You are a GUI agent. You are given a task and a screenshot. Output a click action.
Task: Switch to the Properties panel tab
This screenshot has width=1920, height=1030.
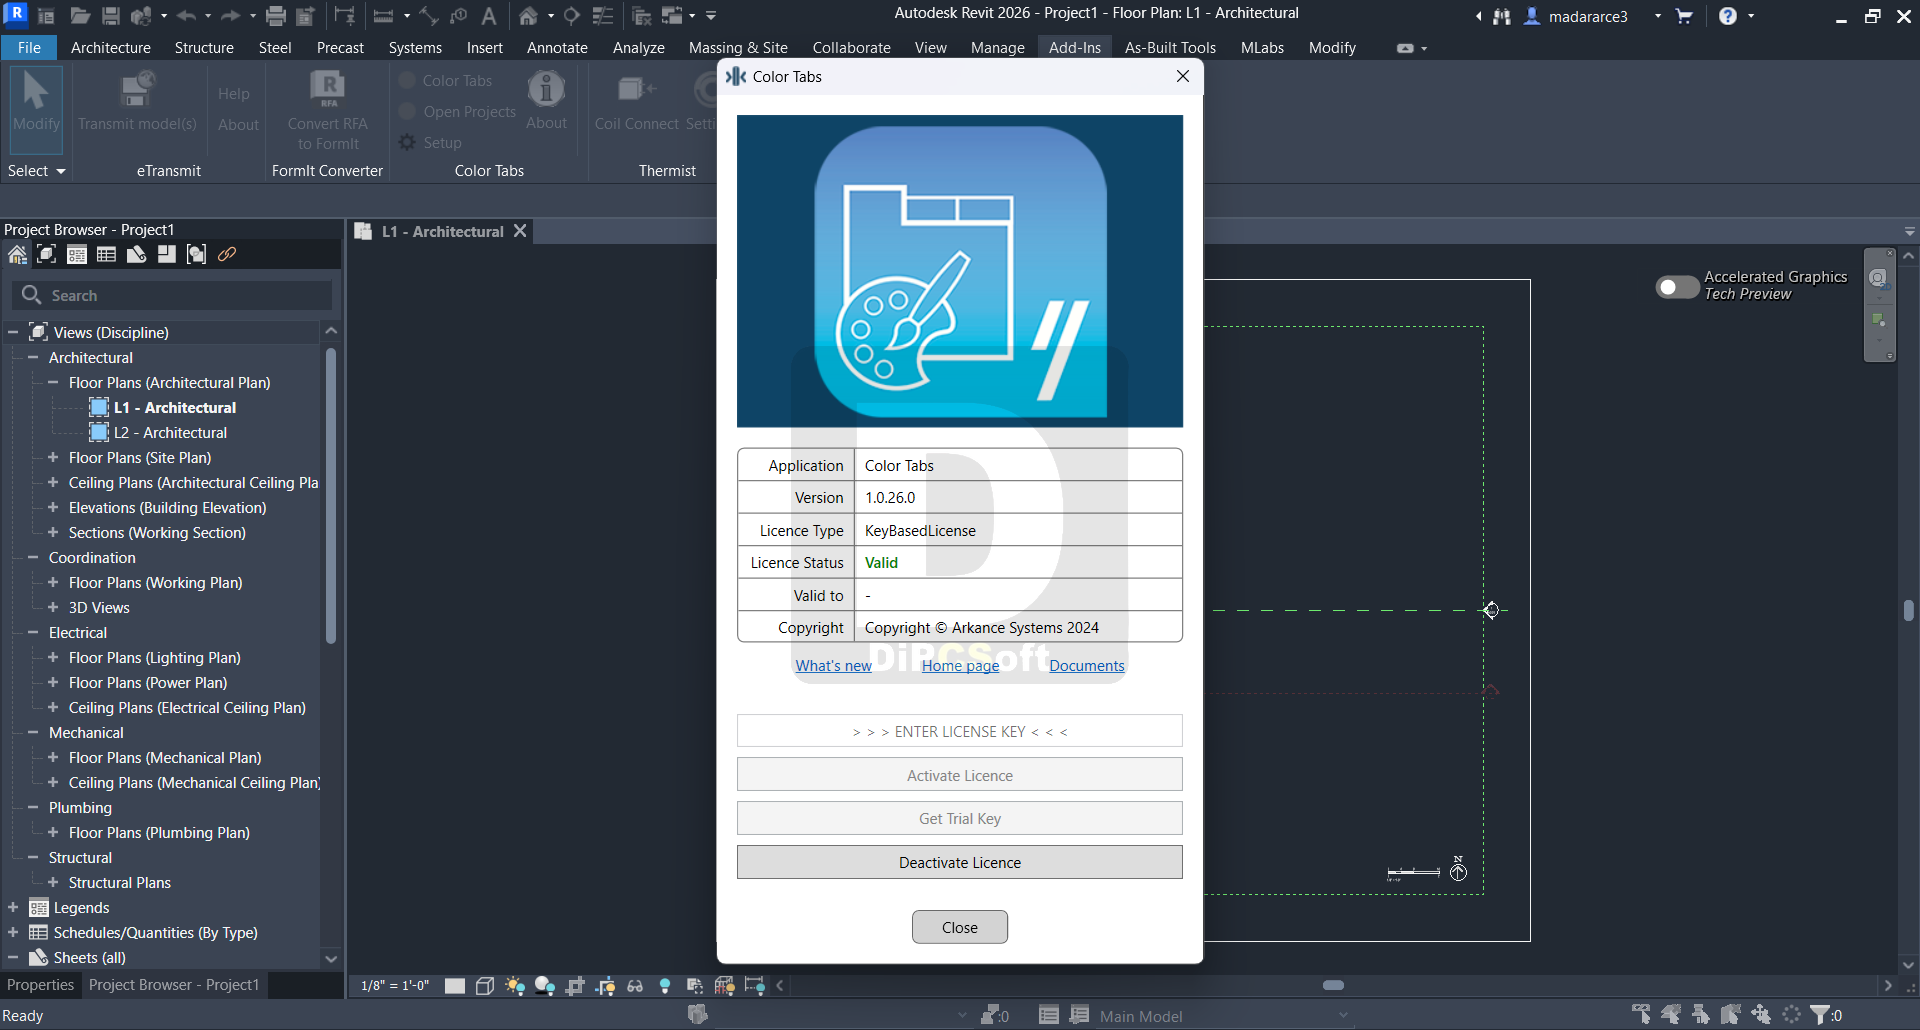coord(40,985)
